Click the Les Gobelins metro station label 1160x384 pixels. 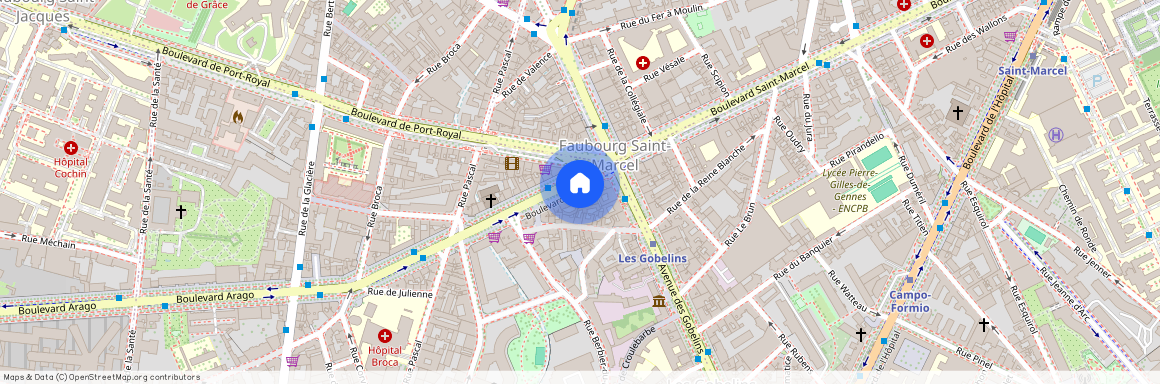click(652, 258)
